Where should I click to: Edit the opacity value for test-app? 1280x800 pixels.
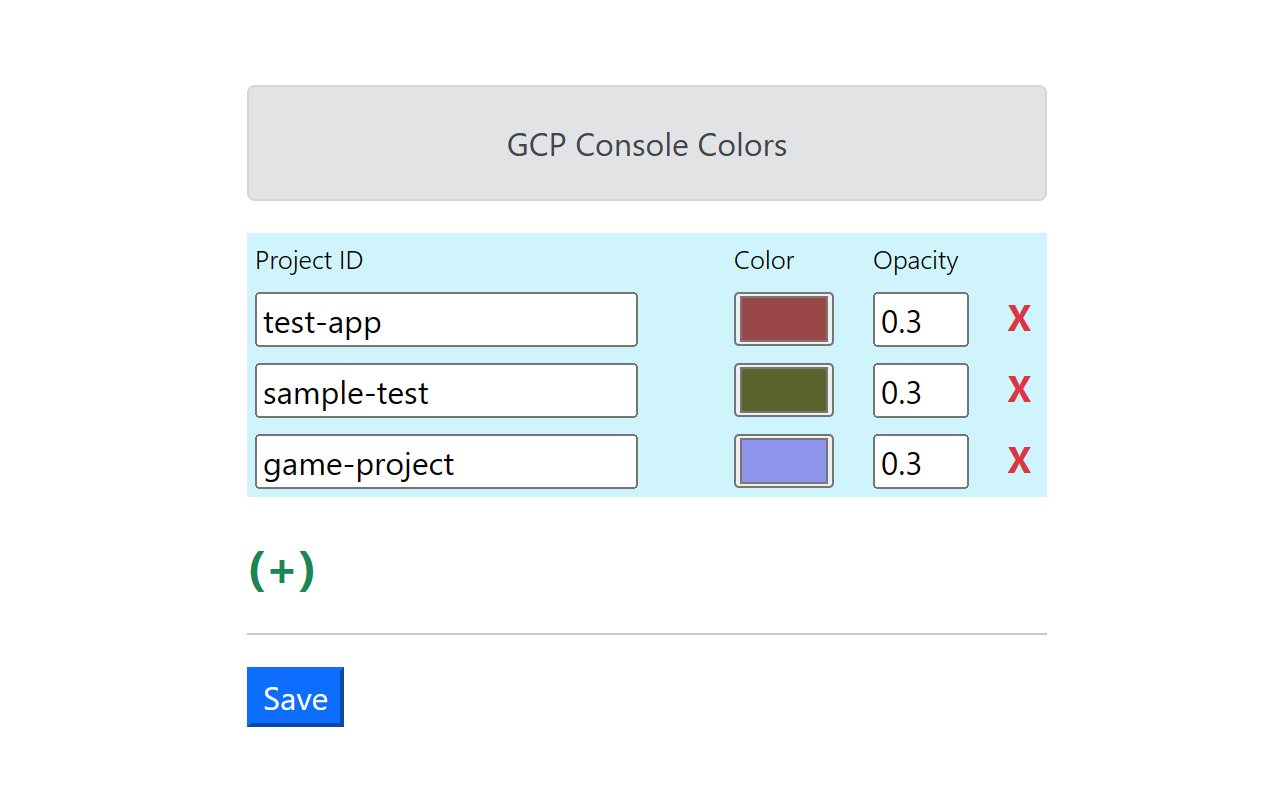point(920,320)
